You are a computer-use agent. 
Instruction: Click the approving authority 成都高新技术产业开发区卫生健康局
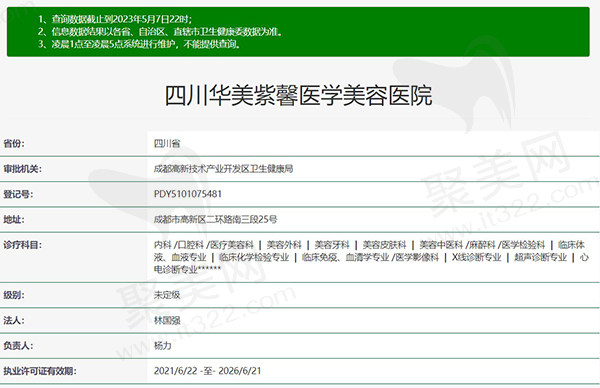[223, 169]
